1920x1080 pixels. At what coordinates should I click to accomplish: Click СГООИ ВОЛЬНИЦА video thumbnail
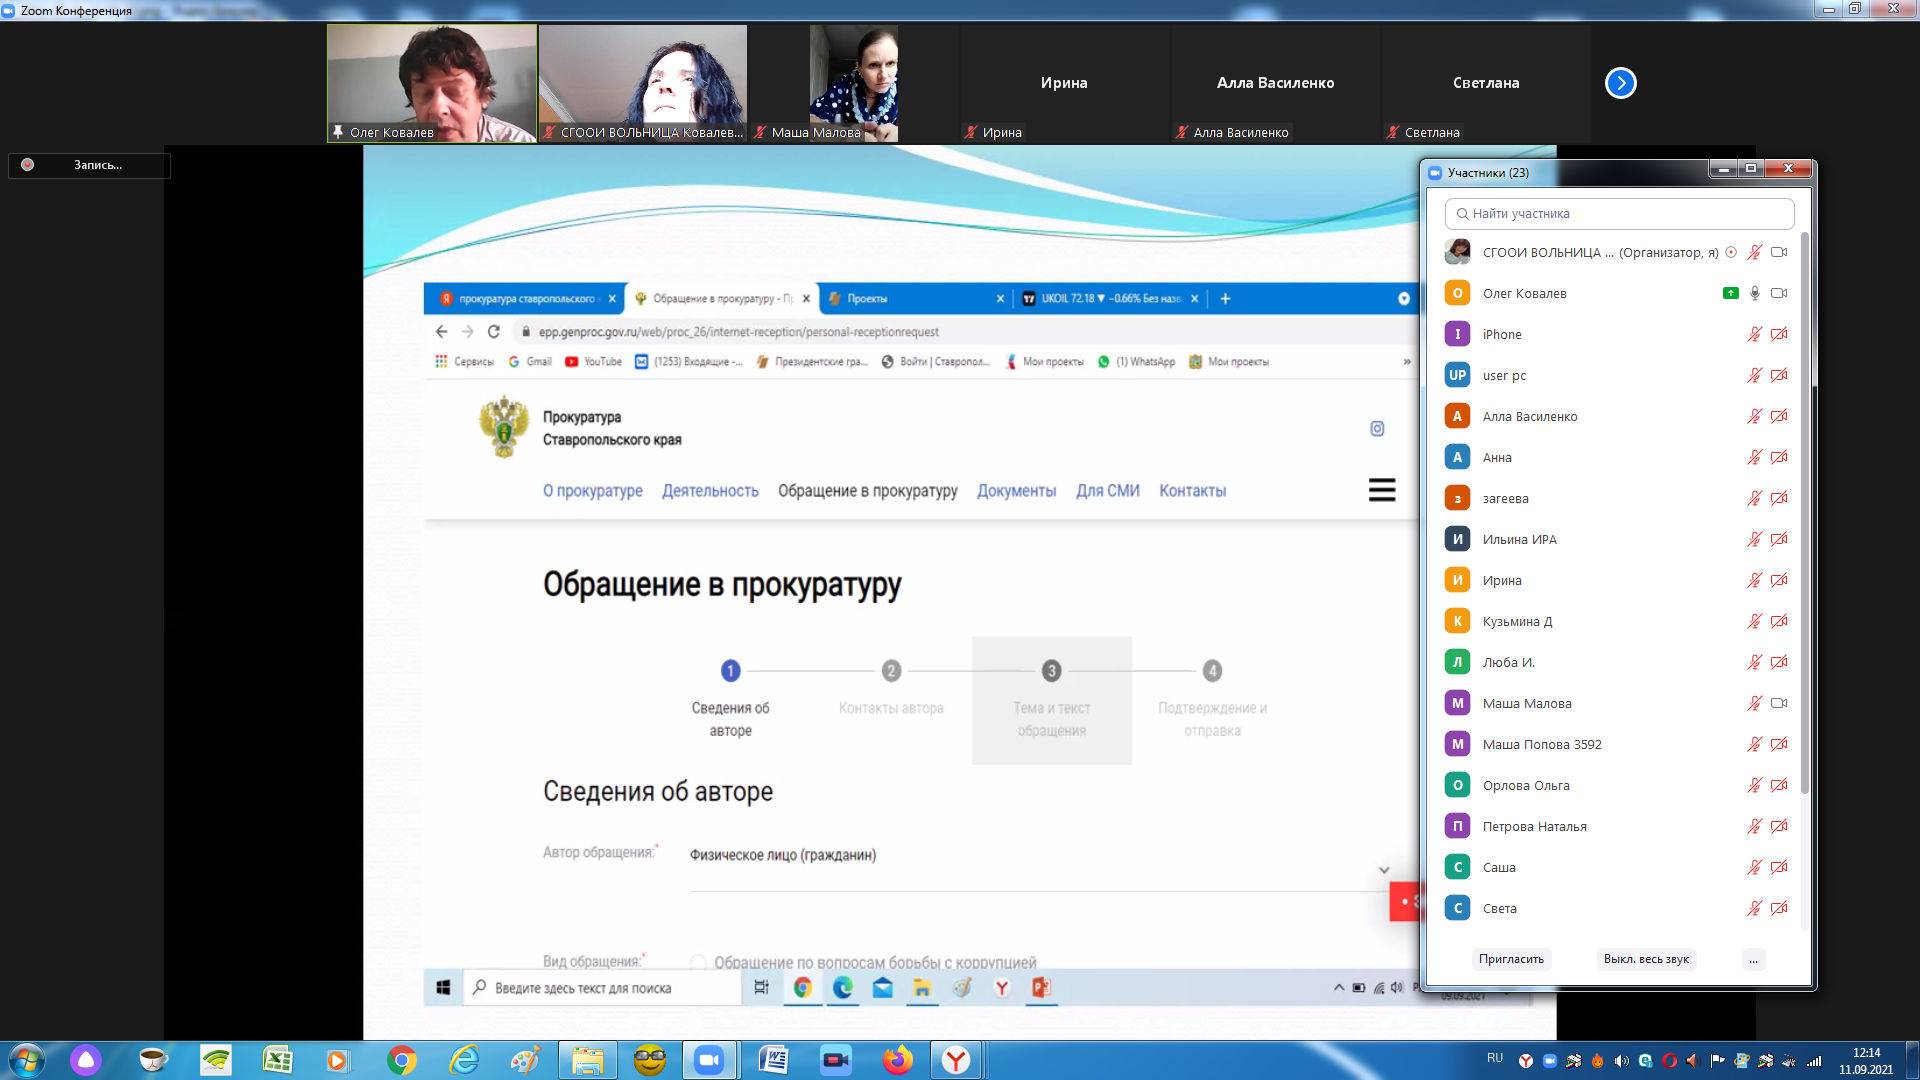click(643, 83)
